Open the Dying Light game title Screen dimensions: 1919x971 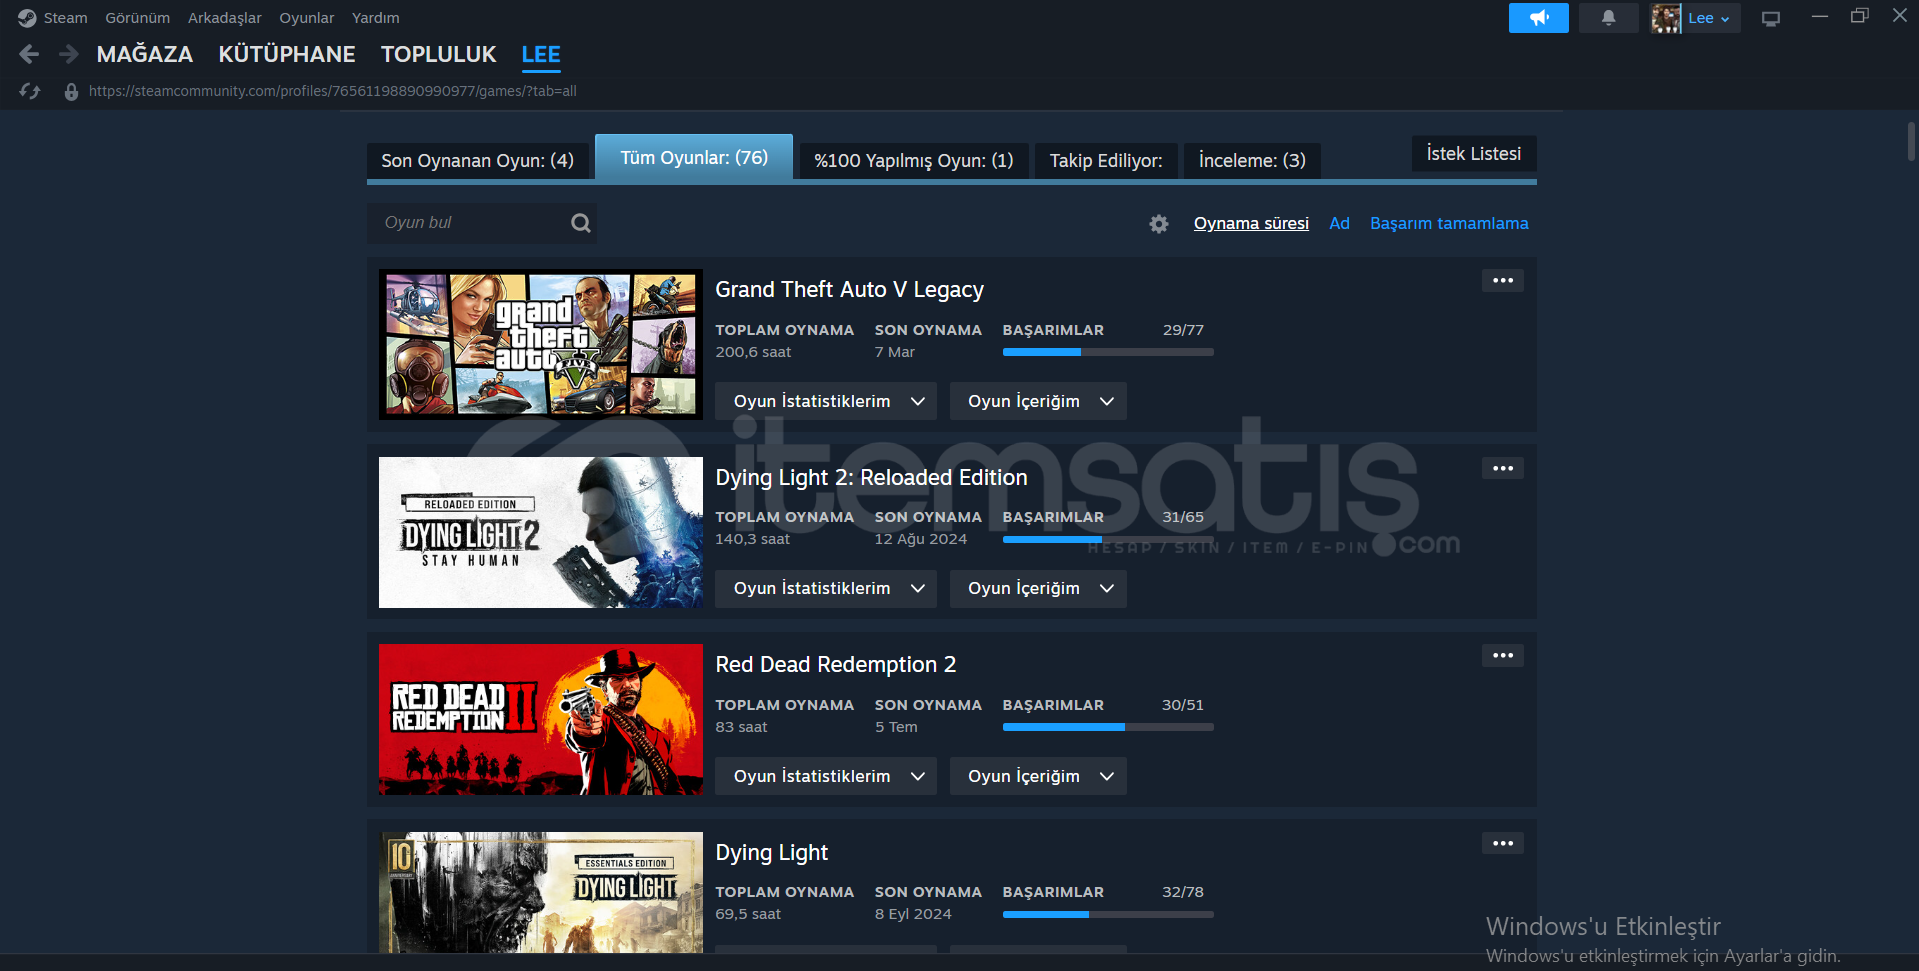pos(771,853)
